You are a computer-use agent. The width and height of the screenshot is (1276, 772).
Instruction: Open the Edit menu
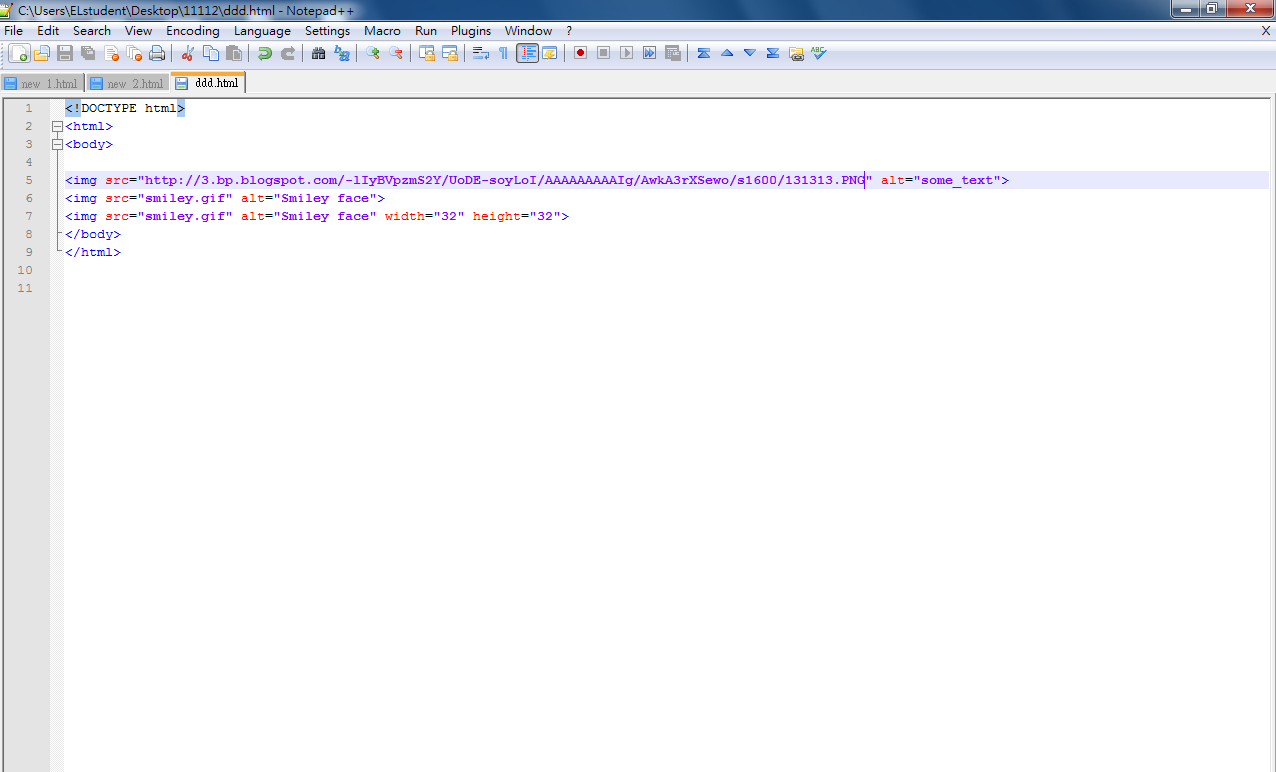click(48, 31)
